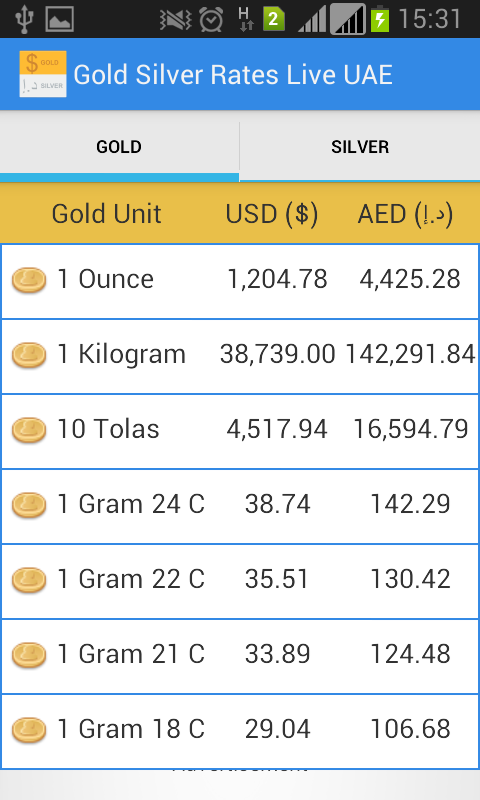This screenshot has height=800, width=480.
Task: Tap the coin icon beside 1 Gram 22 C
Action: (29, 581)
